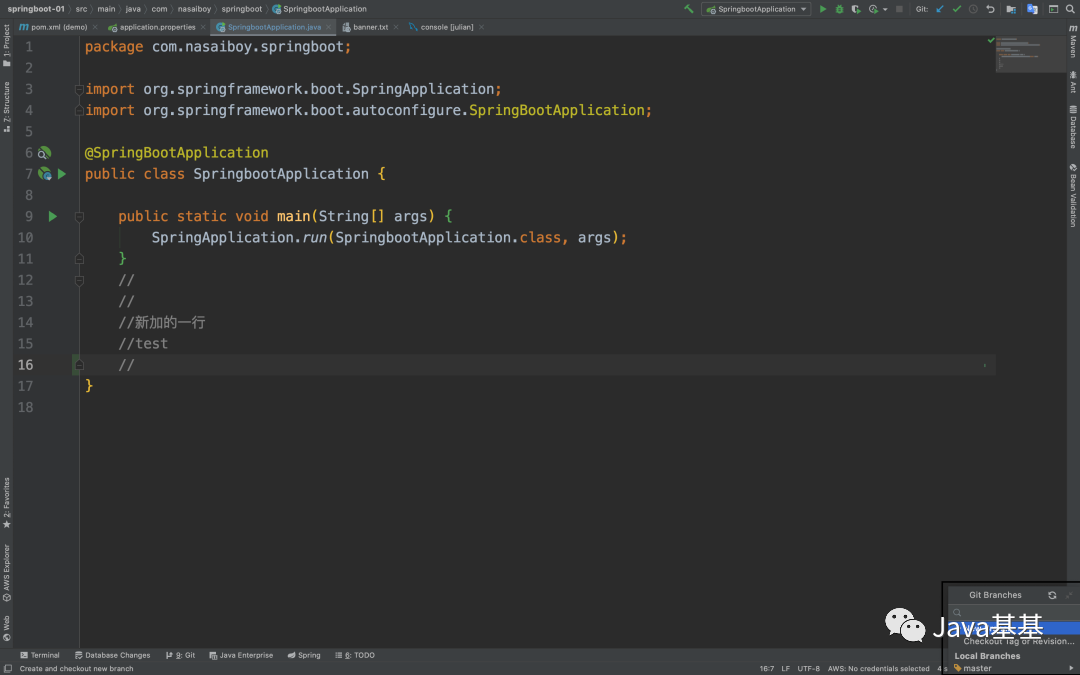Click Spring gutter icon on line 7
Screen dimensions: 1080x675
(x=45, y=174)
